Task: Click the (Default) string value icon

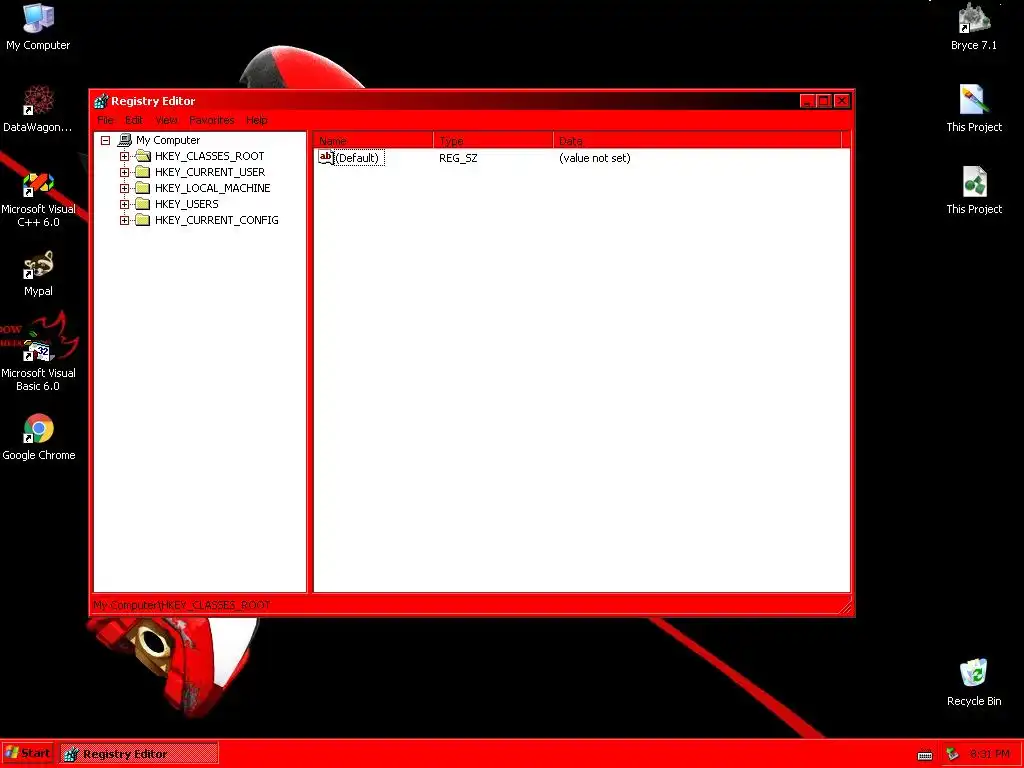Action: point(325,157)
